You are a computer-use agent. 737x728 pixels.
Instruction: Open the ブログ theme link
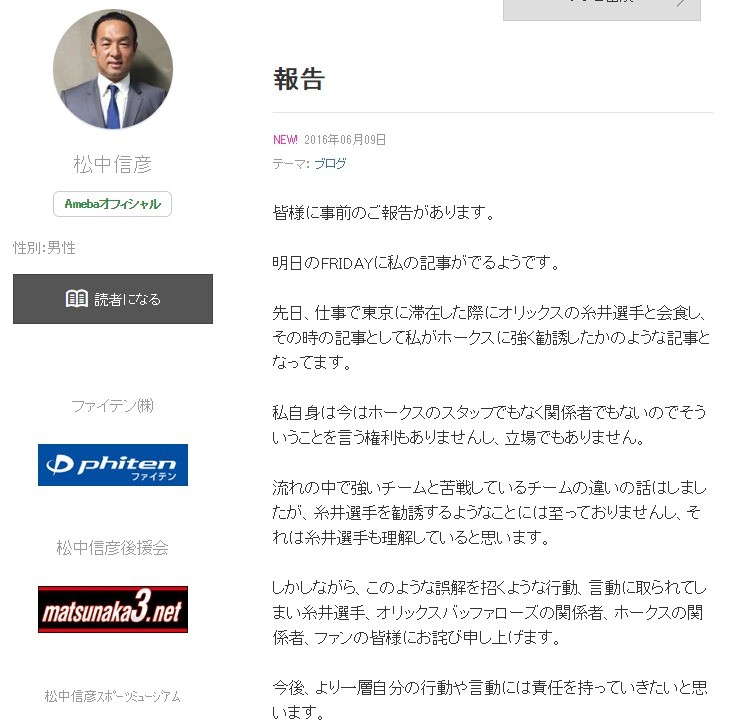click(x=330, y=164)
